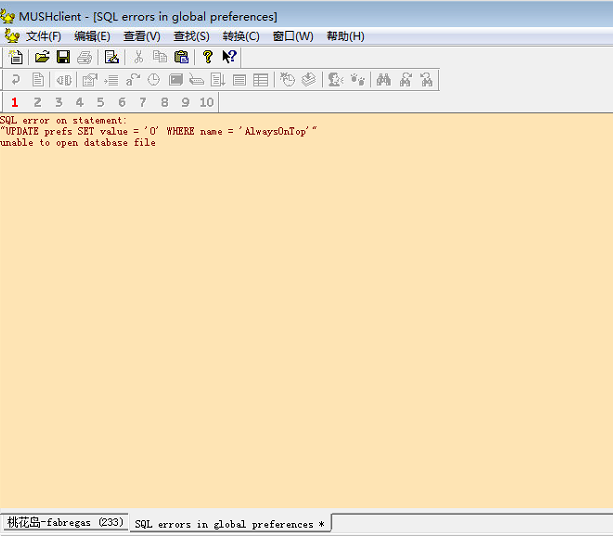Screen dimensions: 613x536
Task: Select world number 6 button
Action: tap(122, 102)
